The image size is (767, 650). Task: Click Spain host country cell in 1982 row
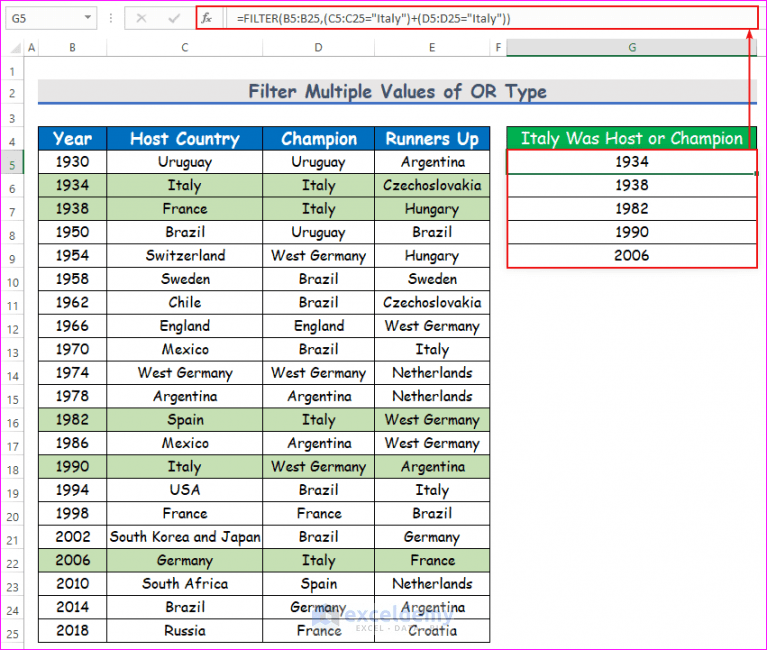point(184,420)
